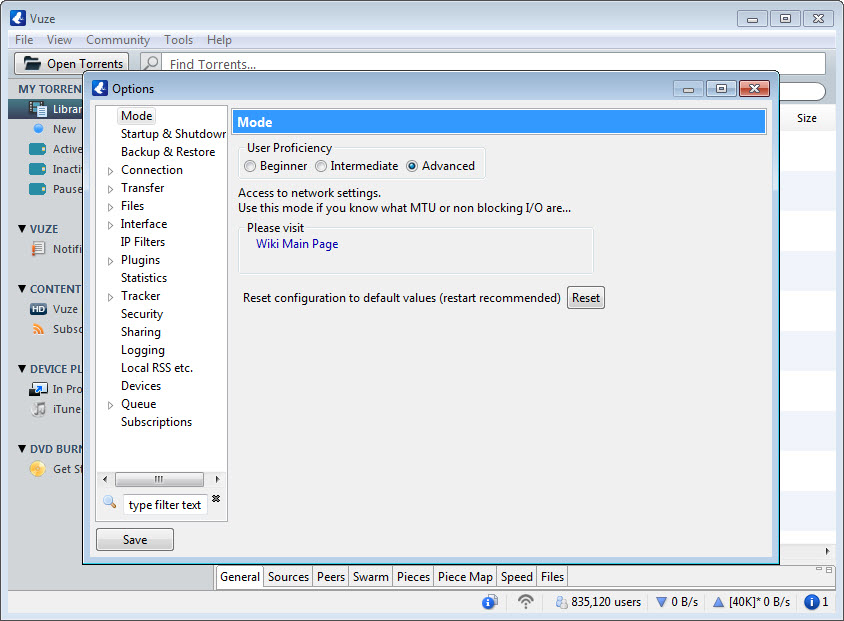Screen dimensions: 844x621
Task: Click the type filter text field
Action: [165, 504]
